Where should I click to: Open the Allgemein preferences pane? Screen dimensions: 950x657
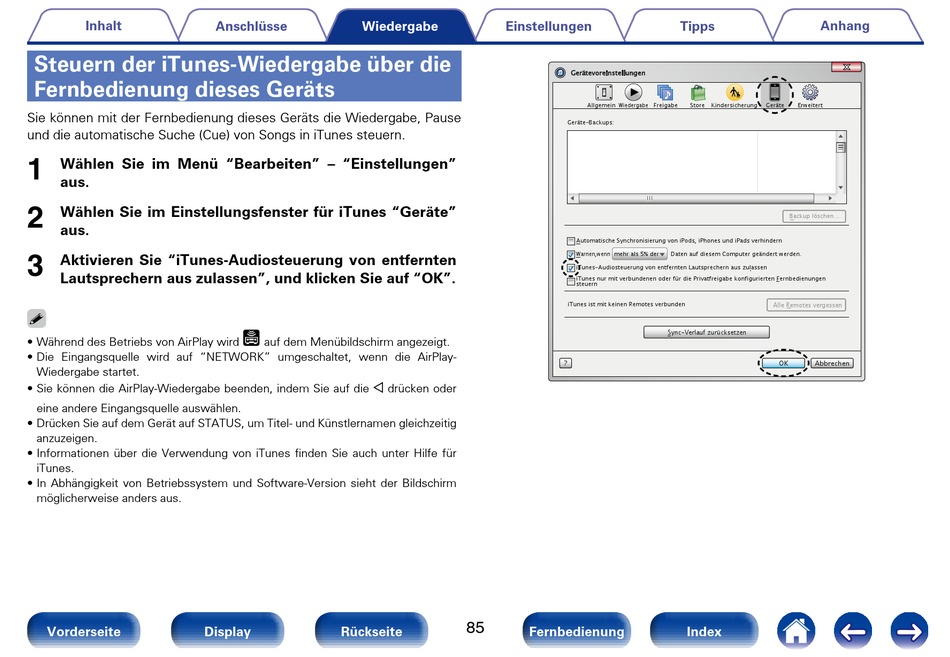[x=603, y=96]
